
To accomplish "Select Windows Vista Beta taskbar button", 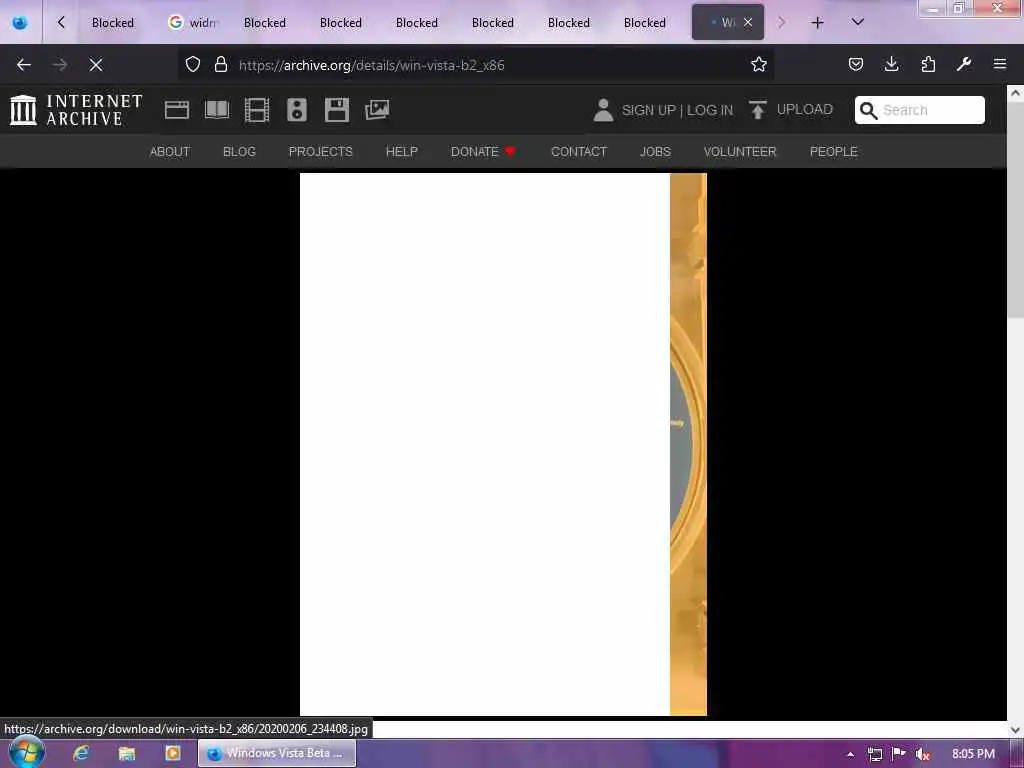I will (x=277, y=753).
